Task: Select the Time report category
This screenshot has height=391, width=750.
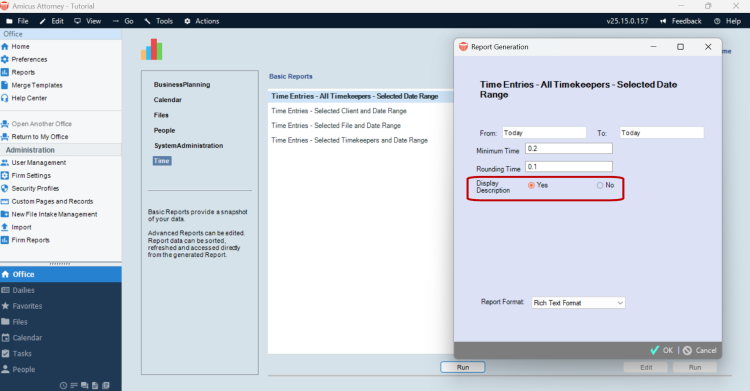Action: [162, 161]
